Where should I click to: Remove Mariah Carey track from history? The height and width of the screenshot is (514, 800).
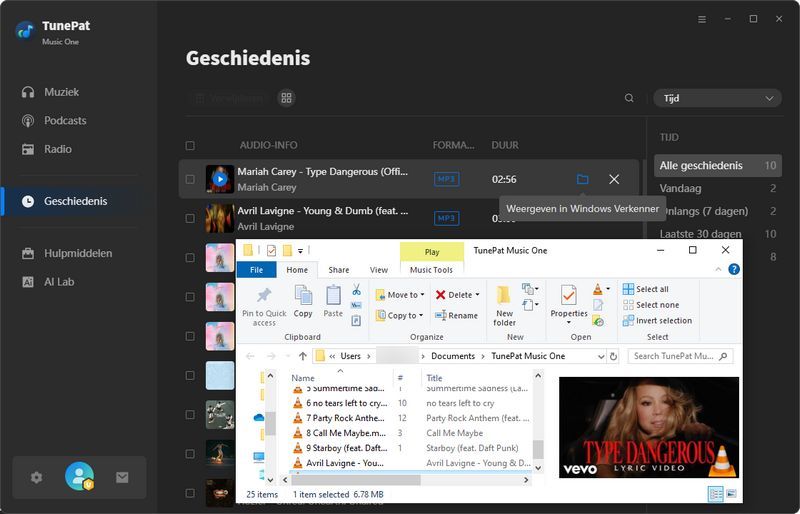(614, 179)
